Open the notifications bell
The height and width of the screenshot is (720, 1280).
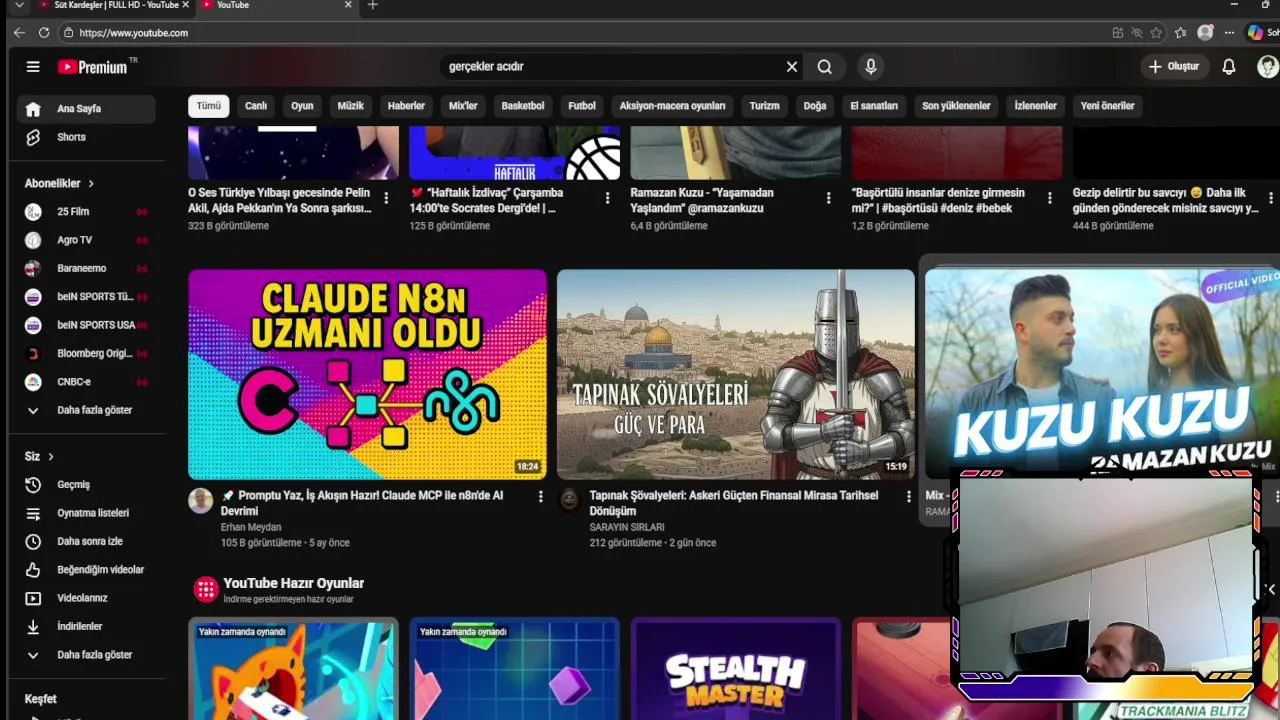[1229, 67]
